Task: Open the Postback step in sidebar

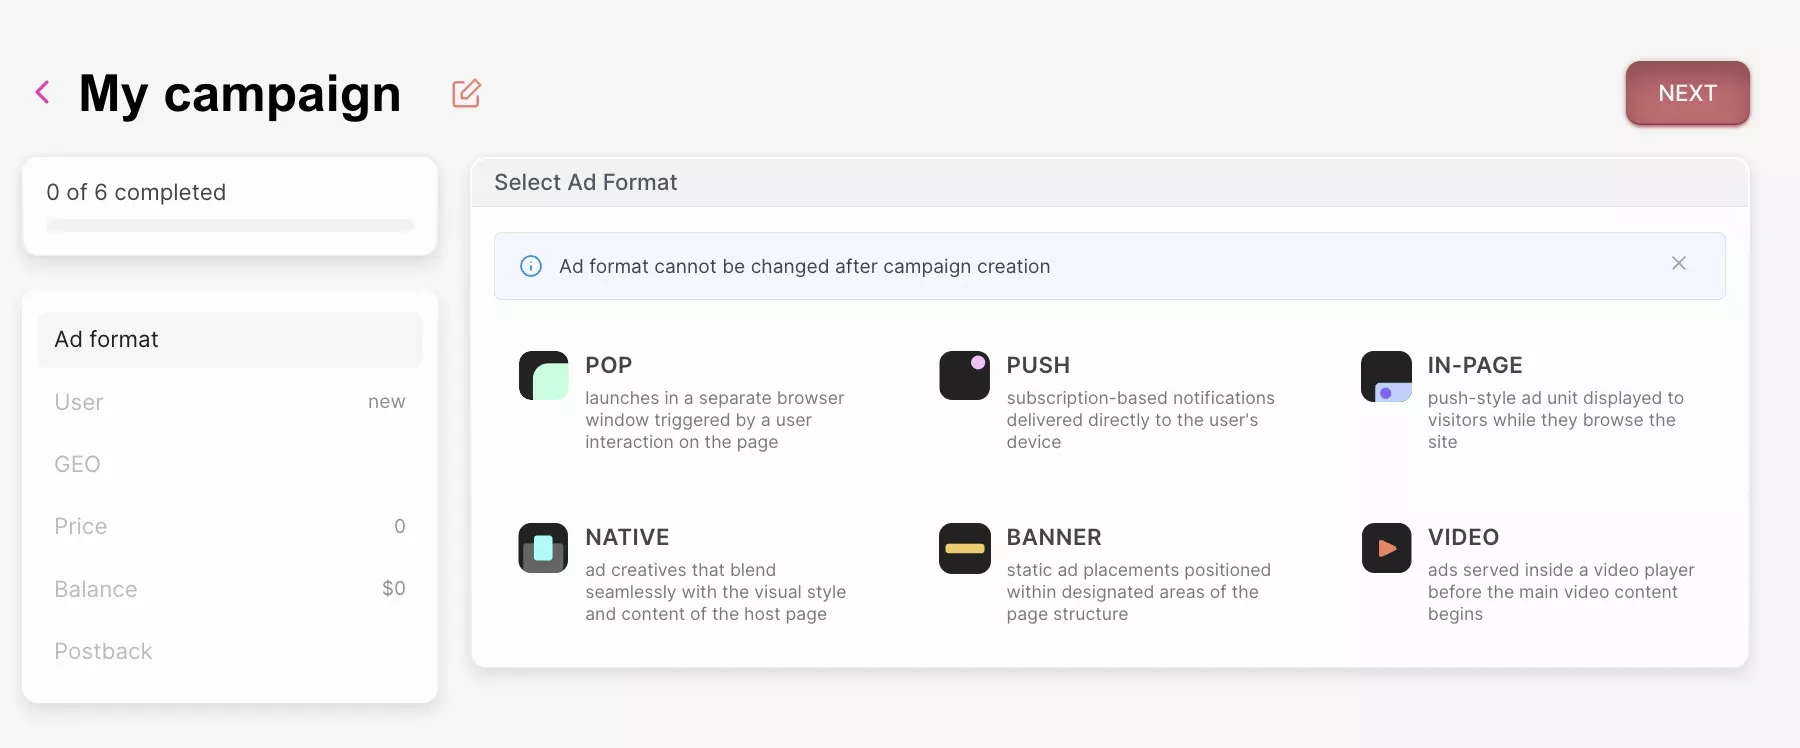Action: (230, 651)
